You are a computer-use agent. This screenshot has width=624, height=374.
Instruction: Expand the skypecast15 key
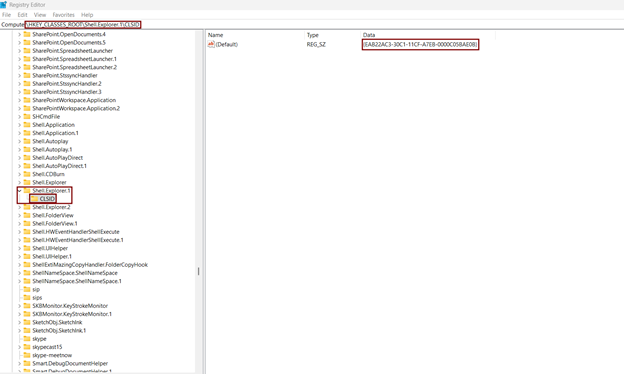tap(20, 347)
